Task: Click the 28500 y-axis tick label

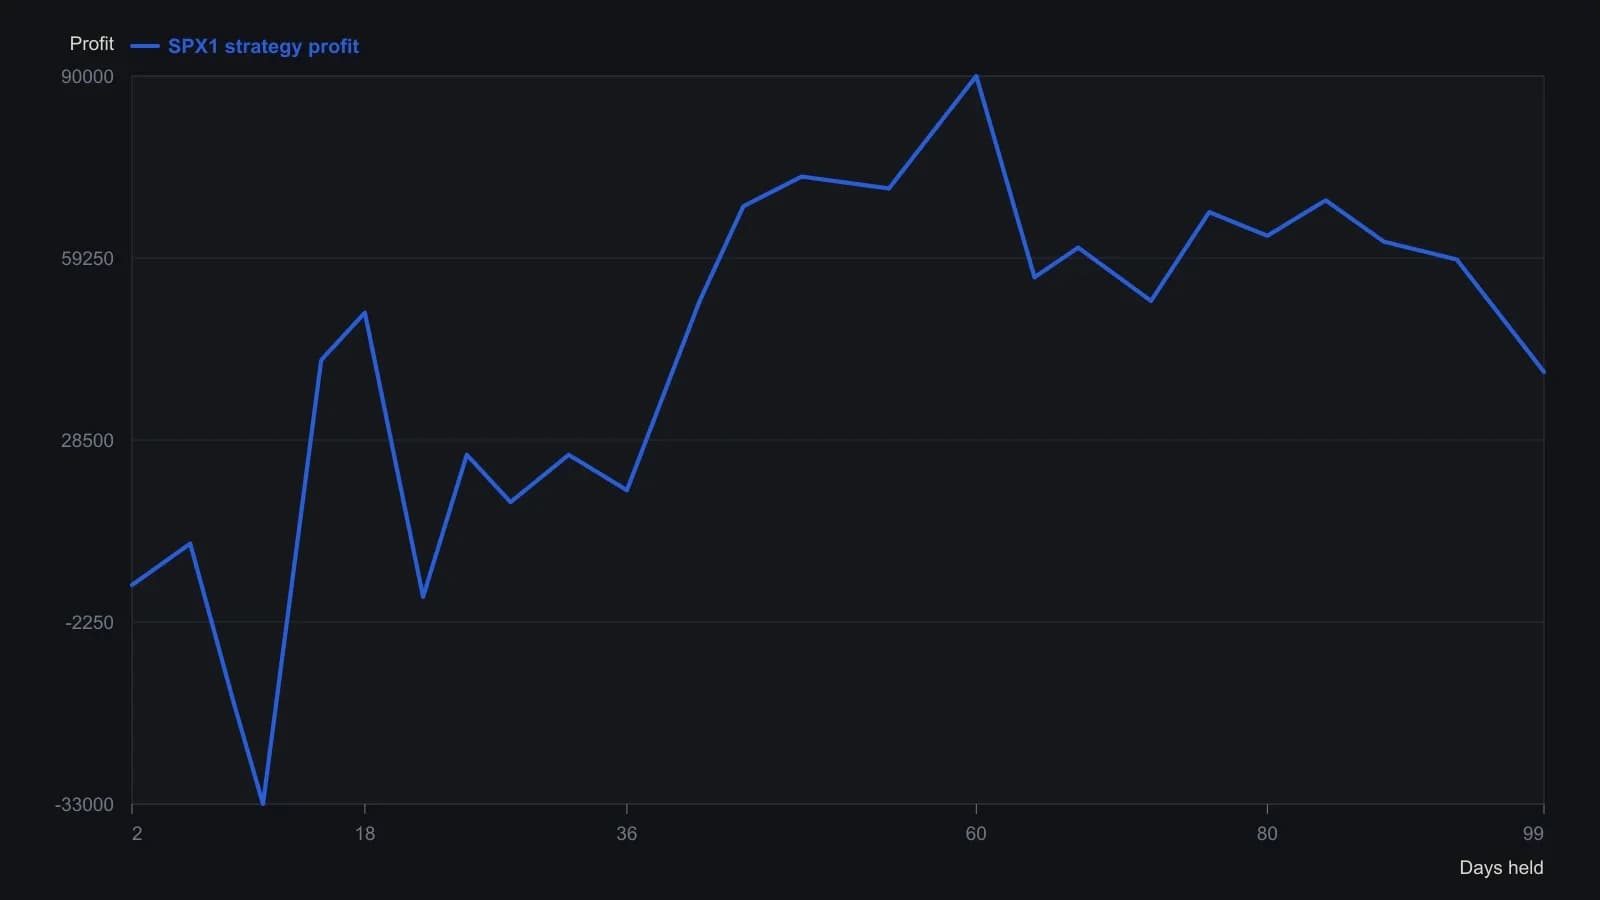Action: pos(88,441)
